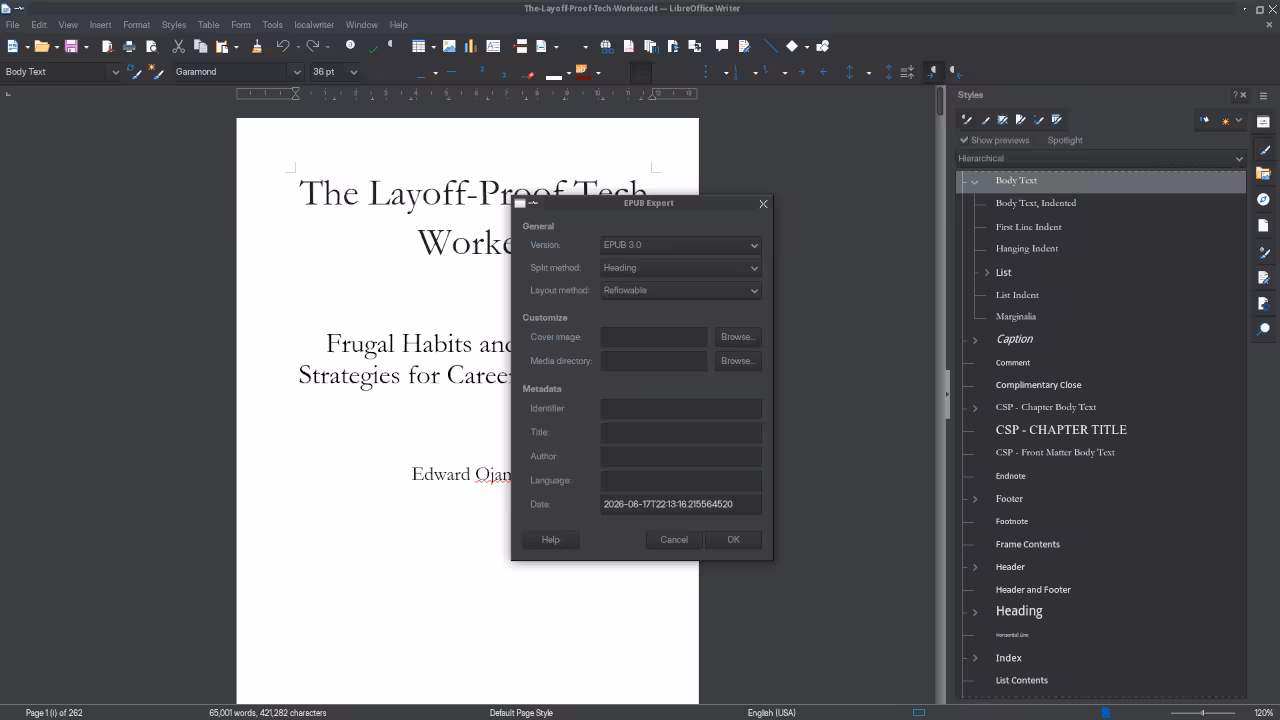Open the Insert menu
The image size is (1280, 720).
tap(100, 25)
